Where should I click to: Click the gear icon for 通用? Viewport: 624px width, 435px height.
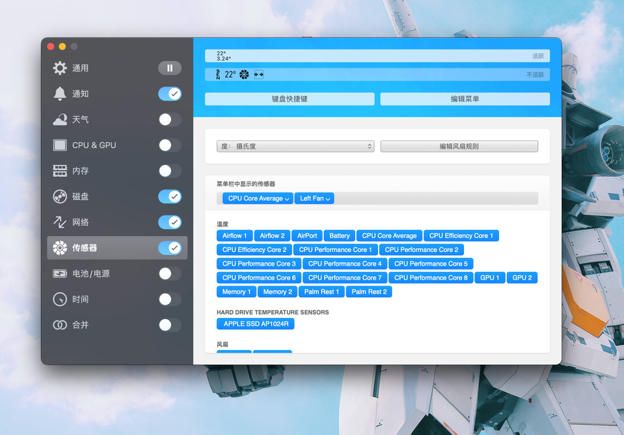(x=60, y=68)
